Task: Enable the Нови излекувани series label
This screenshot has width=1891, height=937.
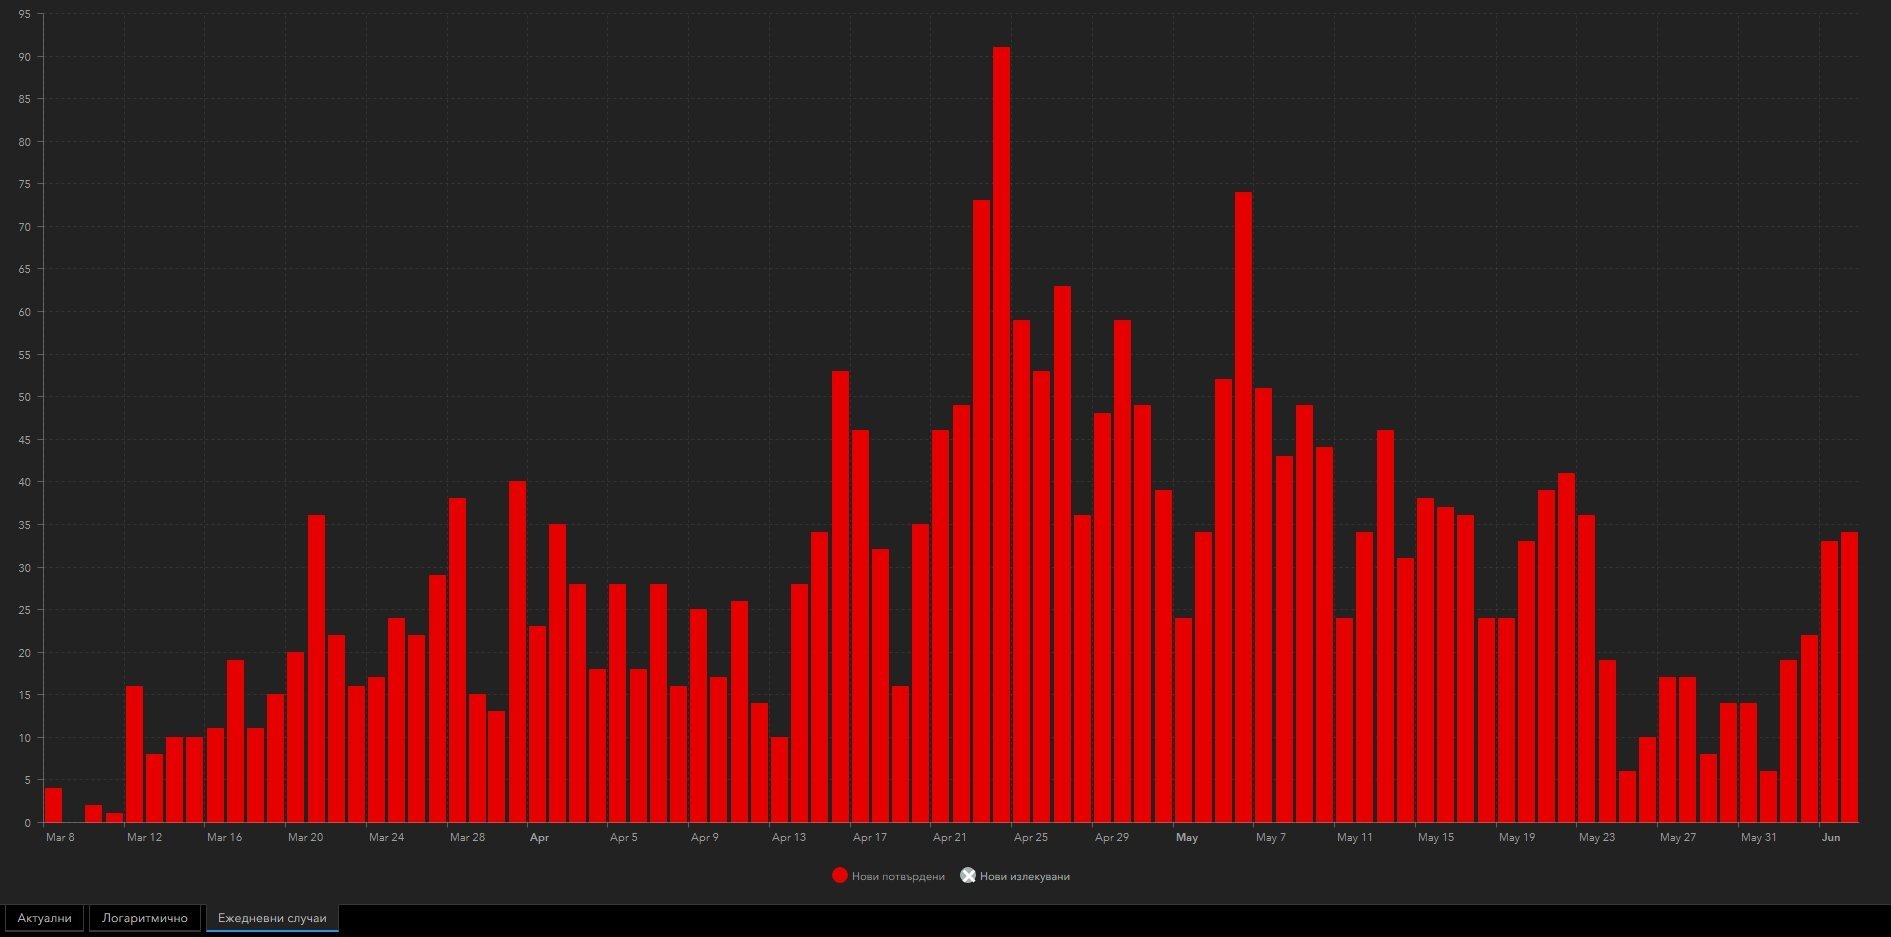Action: (1024, 877)
